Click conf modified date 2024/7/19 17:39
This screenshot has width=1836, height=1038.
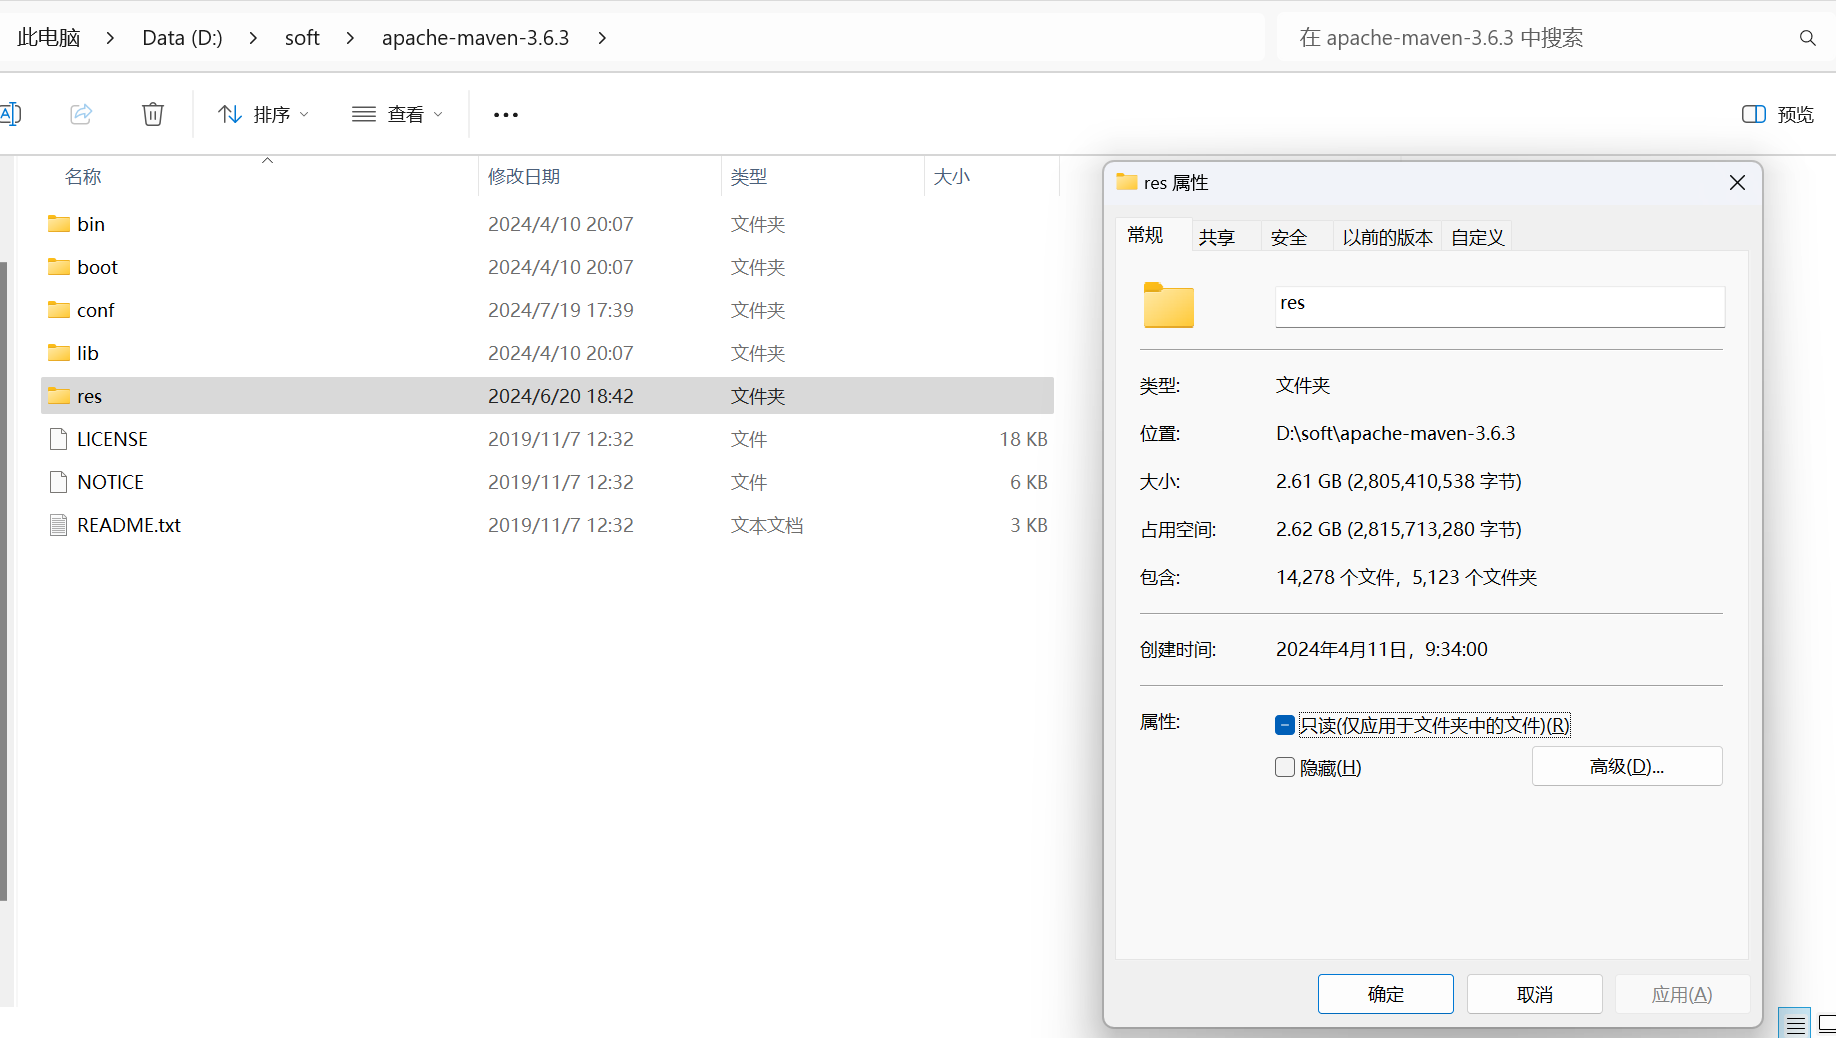pos(561,310)
